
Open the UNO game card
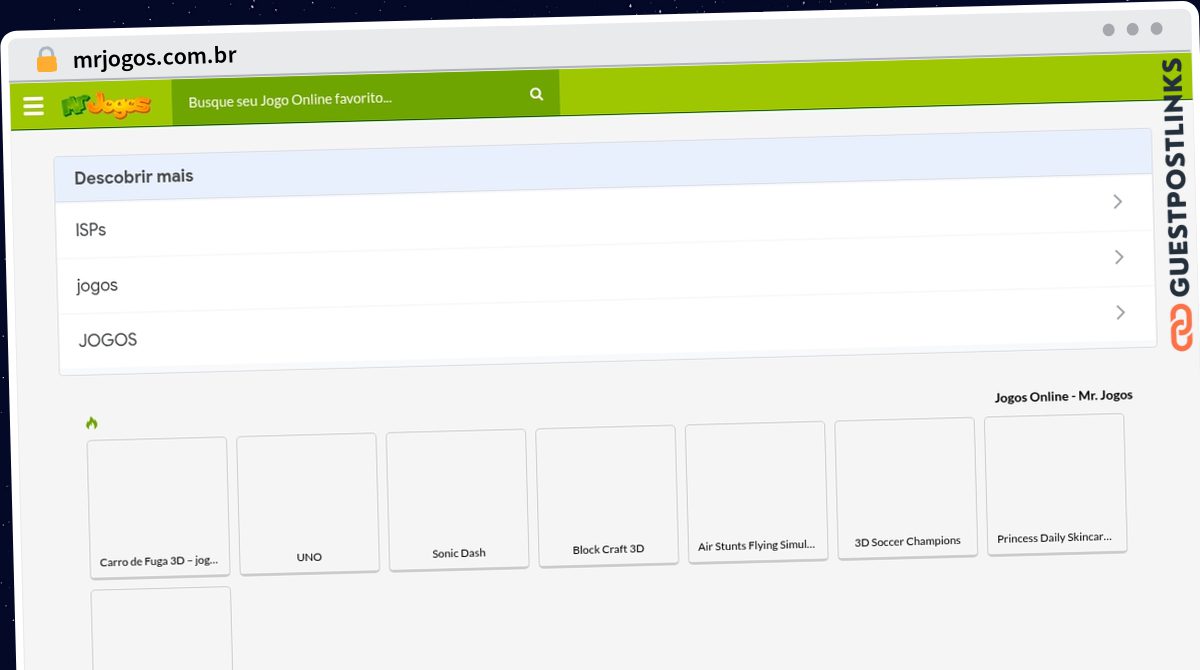click(308, 503)
